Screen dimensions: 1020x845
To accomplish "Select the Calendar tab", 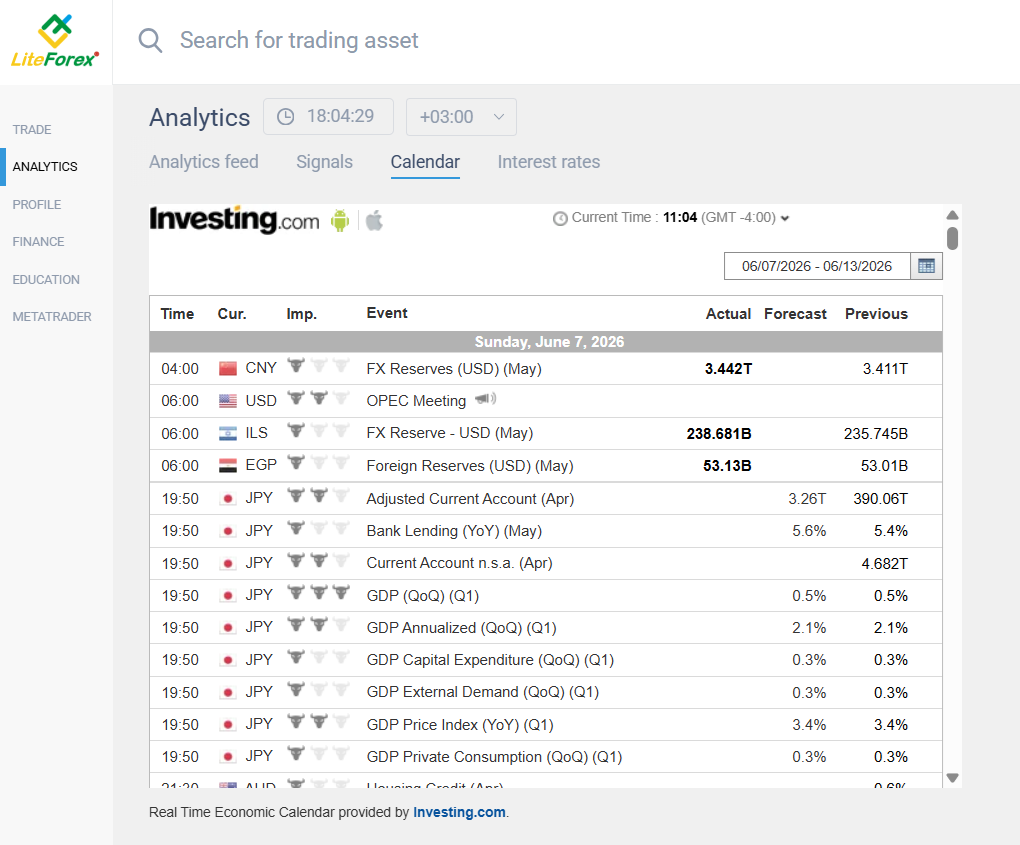I will (x=425, y=162).
